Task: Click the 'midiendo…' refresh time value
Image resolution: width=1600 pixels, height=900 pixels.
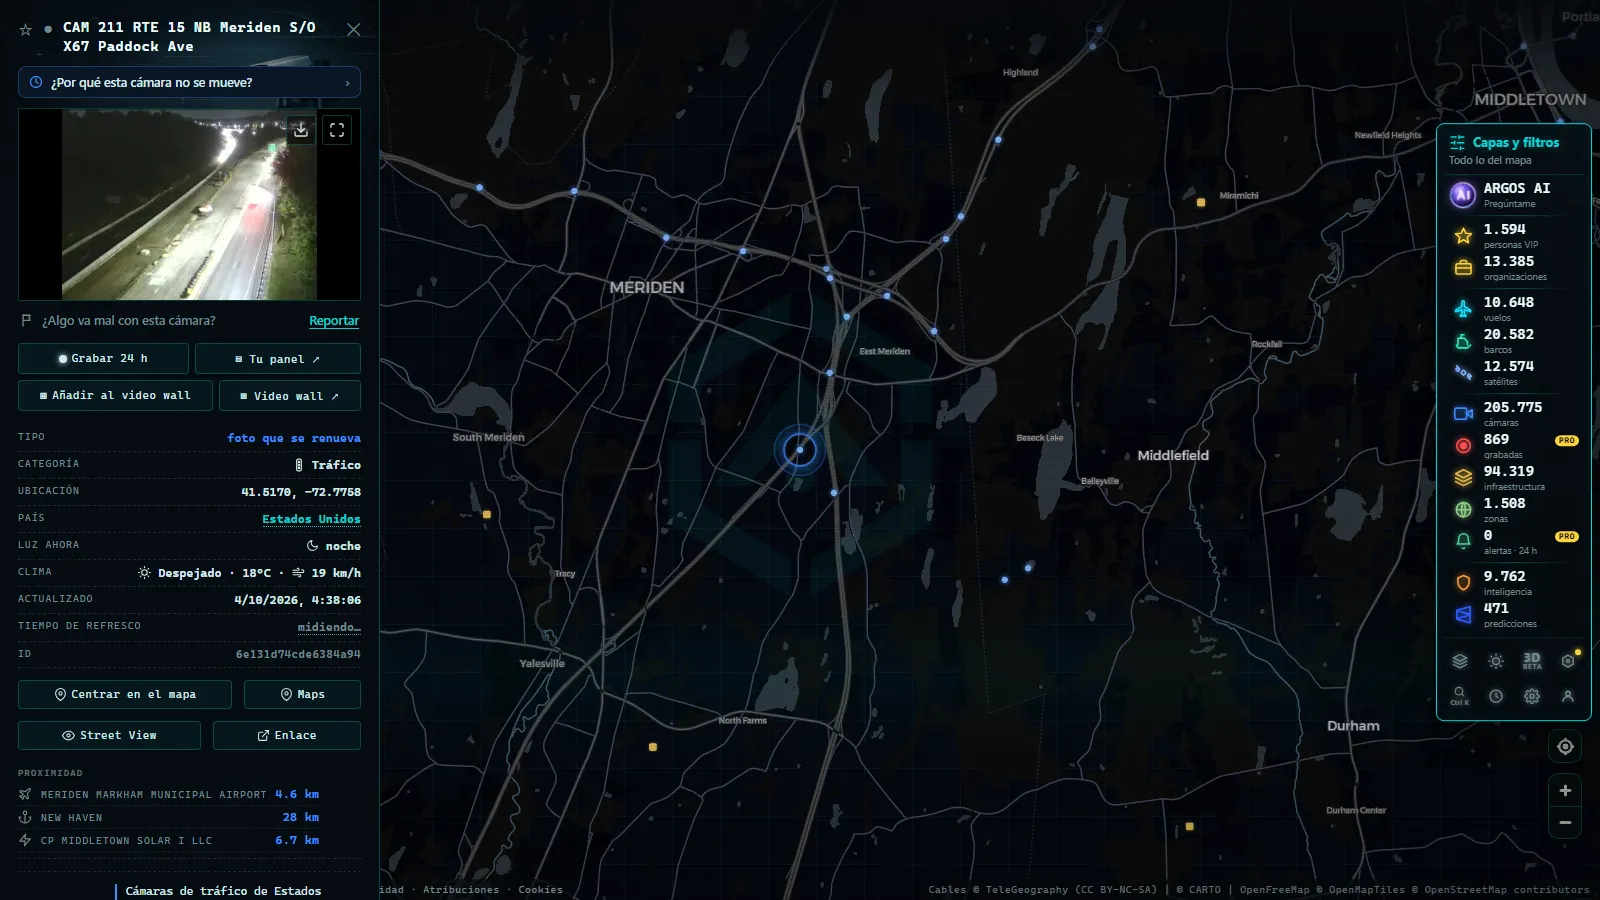Action: tap(329, 627)
